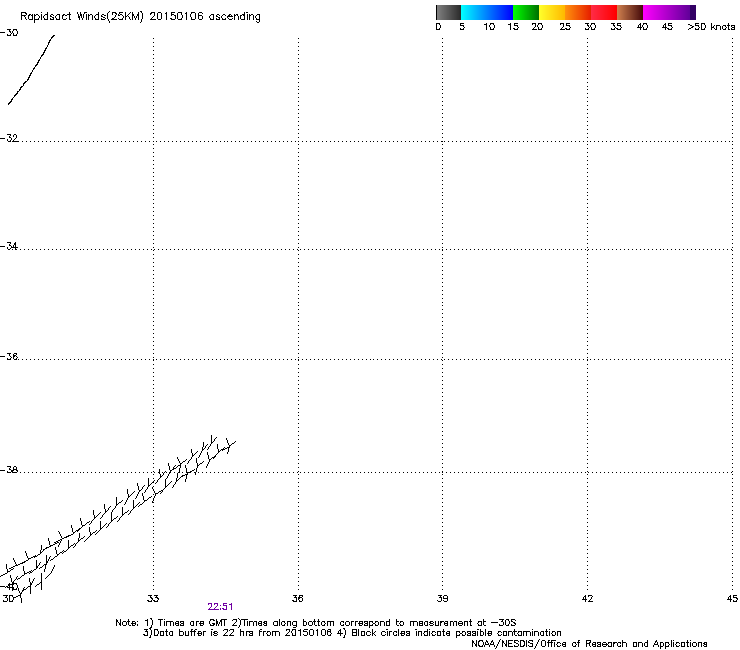740x650 pixels.
Task: Click the yellow 20-25 knots color band
Action: point(552,12)
